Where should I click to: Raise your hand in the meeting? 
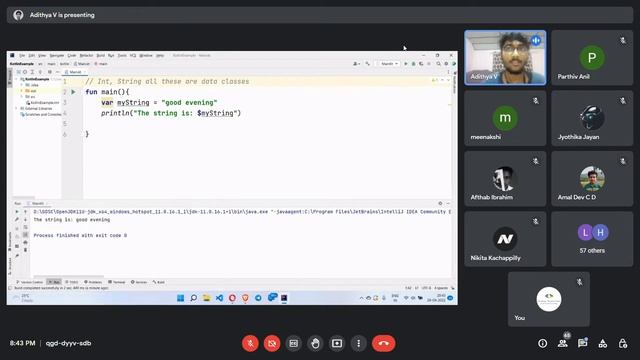(315, 343)
